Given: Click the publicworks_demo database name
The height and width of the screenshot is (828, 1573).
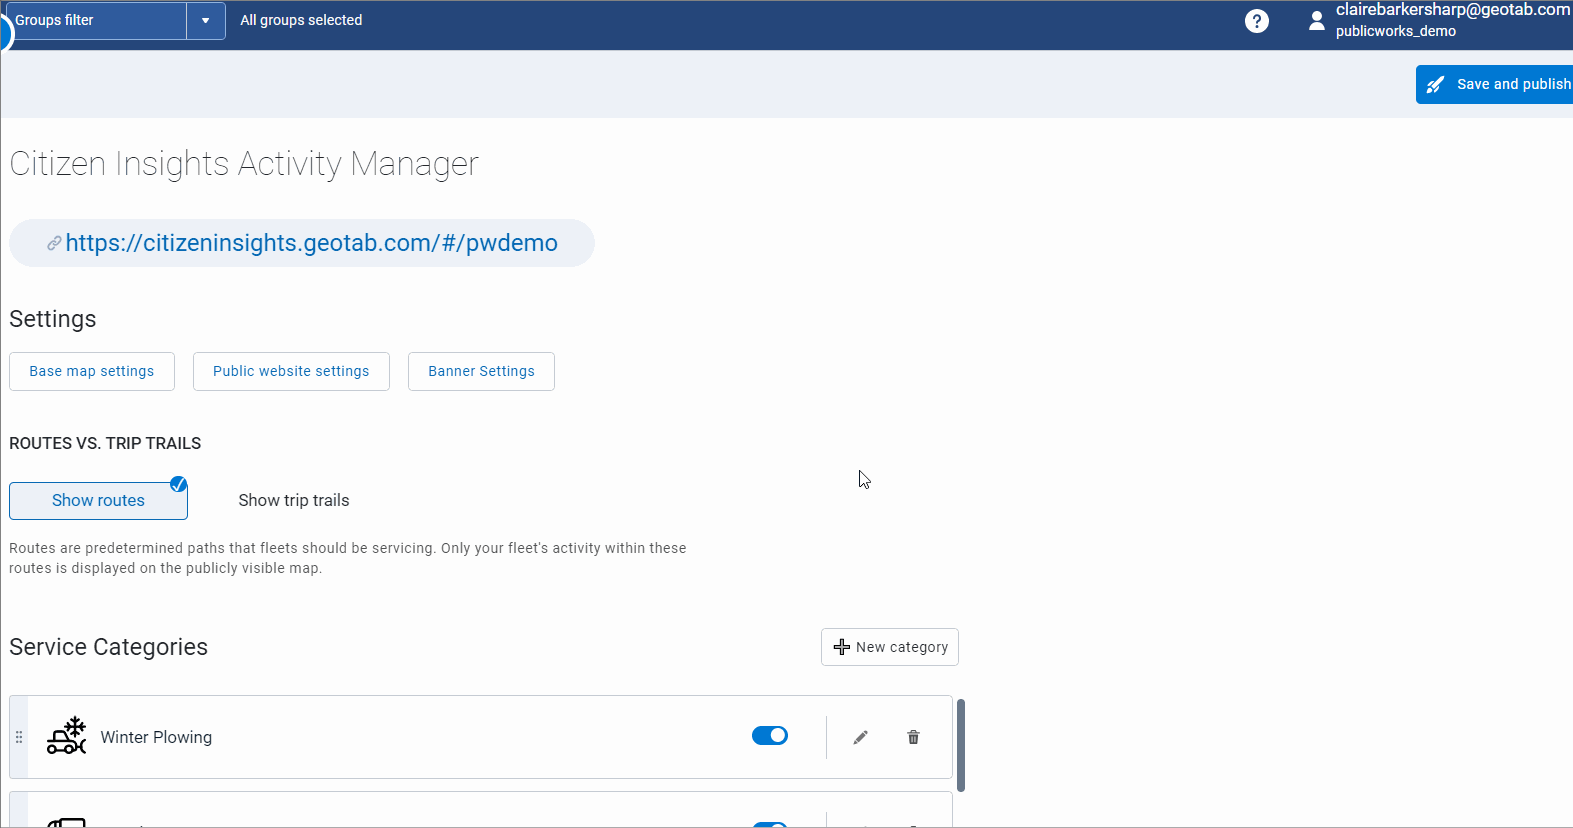Looking at the screenshot, I should tap(1396, 31).
